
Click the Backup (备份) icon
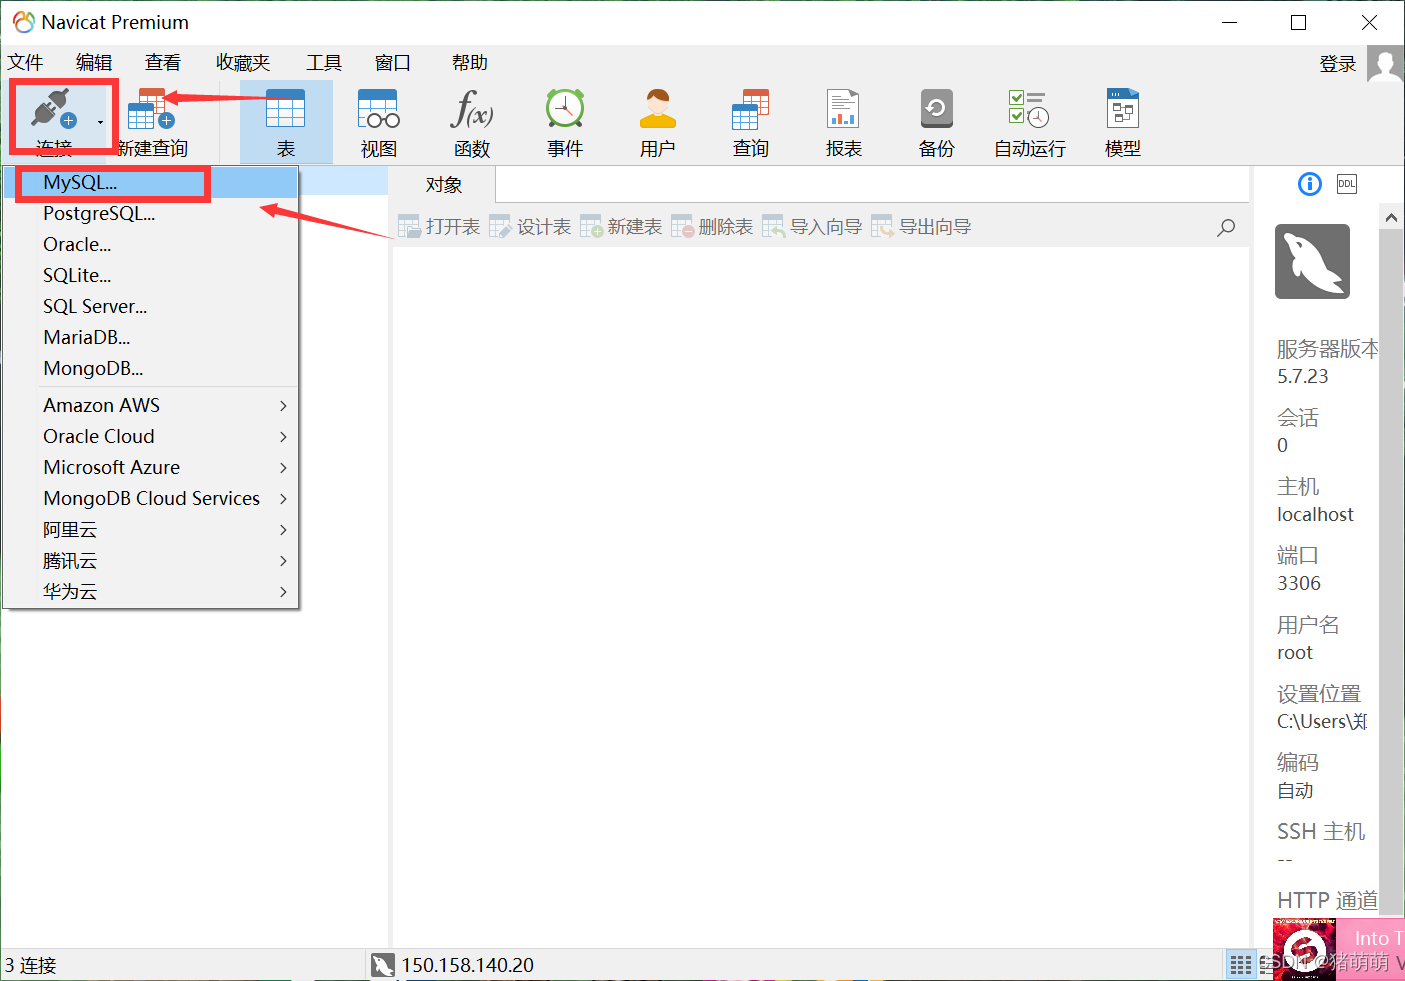[x=937, y=109]
